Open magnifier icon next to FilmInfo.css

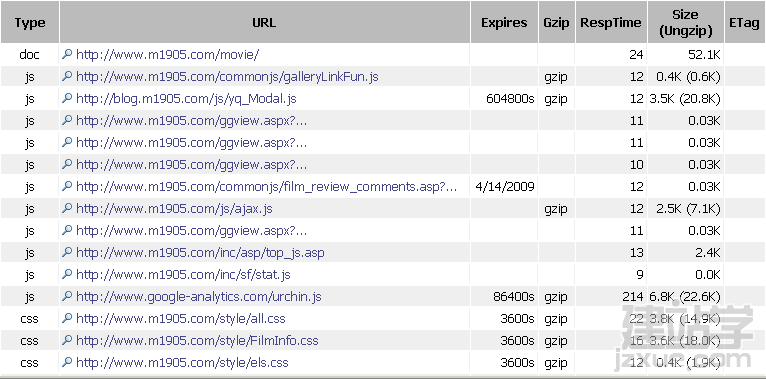67,340
